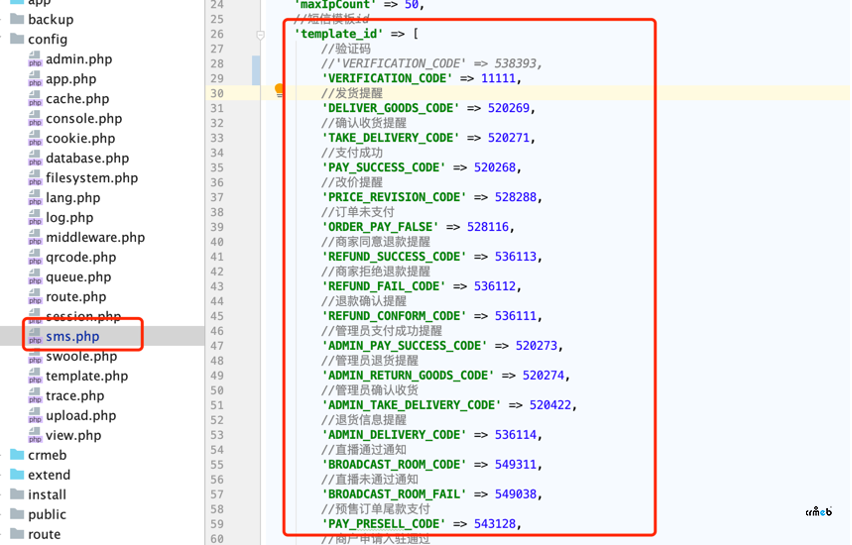Select the public folder in tree
The height and width of the screenshot is (545, 852).
47,514
